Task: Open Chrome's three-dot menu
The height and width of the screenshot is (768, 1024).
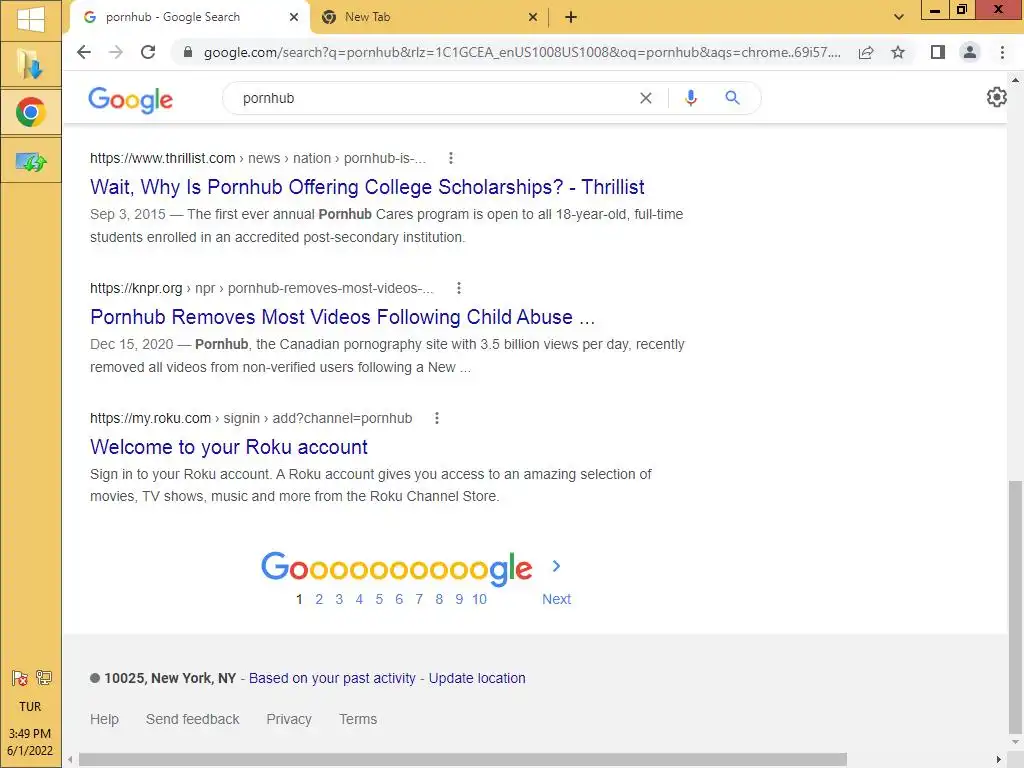Action: click(x=1002, y=52)
